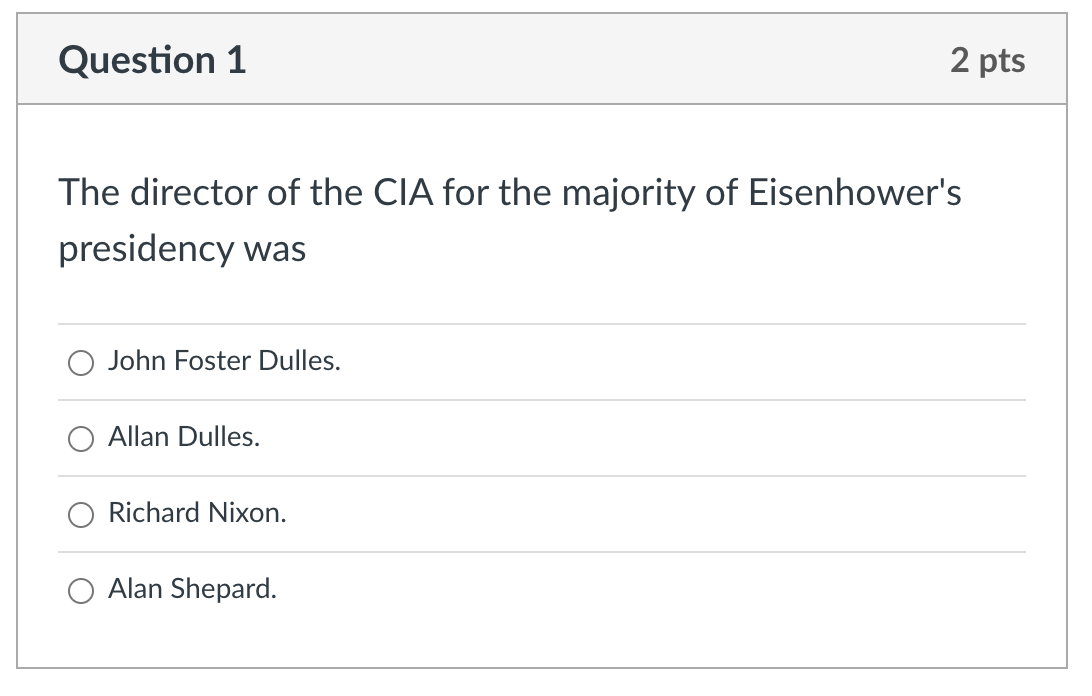Click the word 'CIA' in the question
Image resolution: width=1092 pixels, height=696 pixels.
pyautogui.click(x=403, y=193)
